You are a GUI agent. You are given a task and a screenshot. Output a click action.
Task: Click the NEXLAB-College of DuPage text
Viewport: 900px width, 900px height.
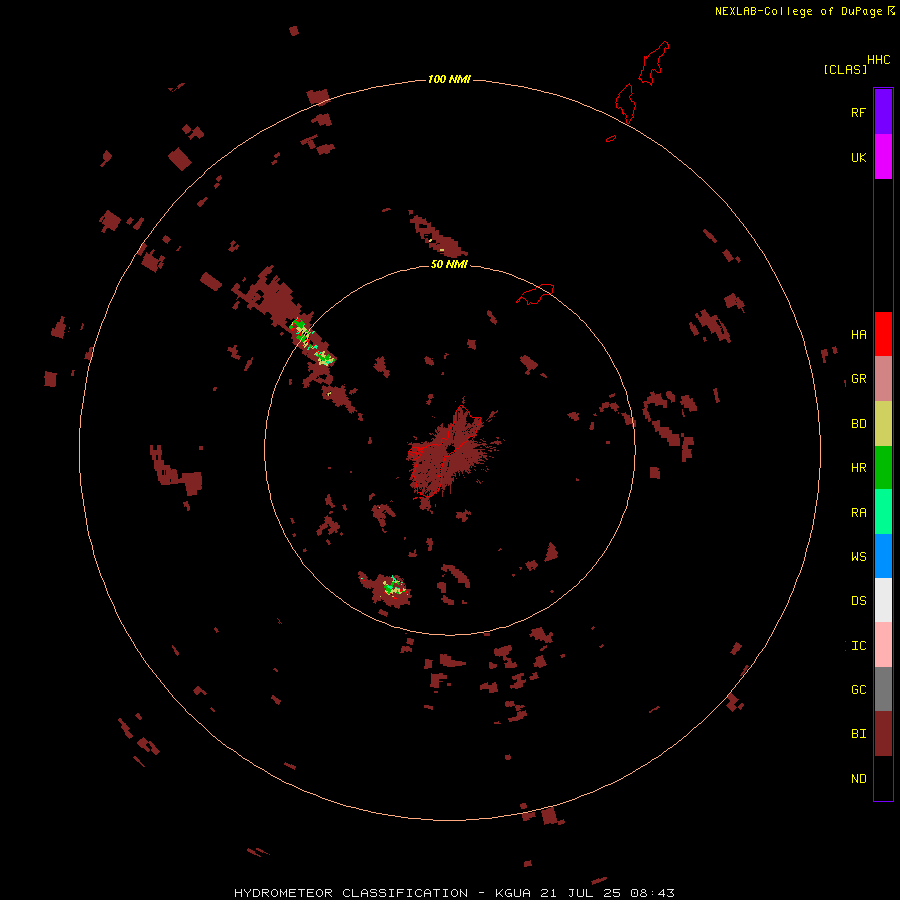click(798, 11)
